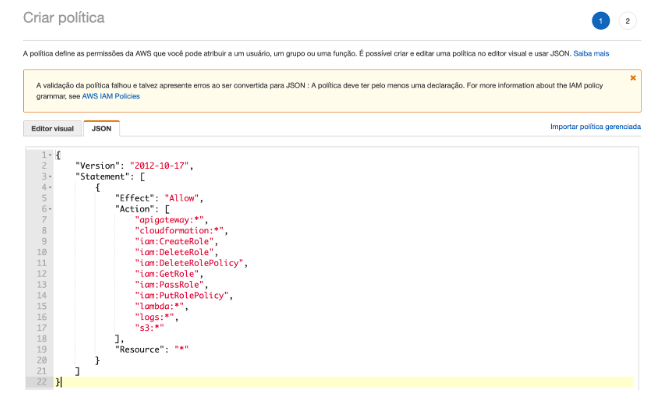This screenshot has width=645, height=395.
Task: Collapse the fold arrow at line 4
Action: click(50, 187)
